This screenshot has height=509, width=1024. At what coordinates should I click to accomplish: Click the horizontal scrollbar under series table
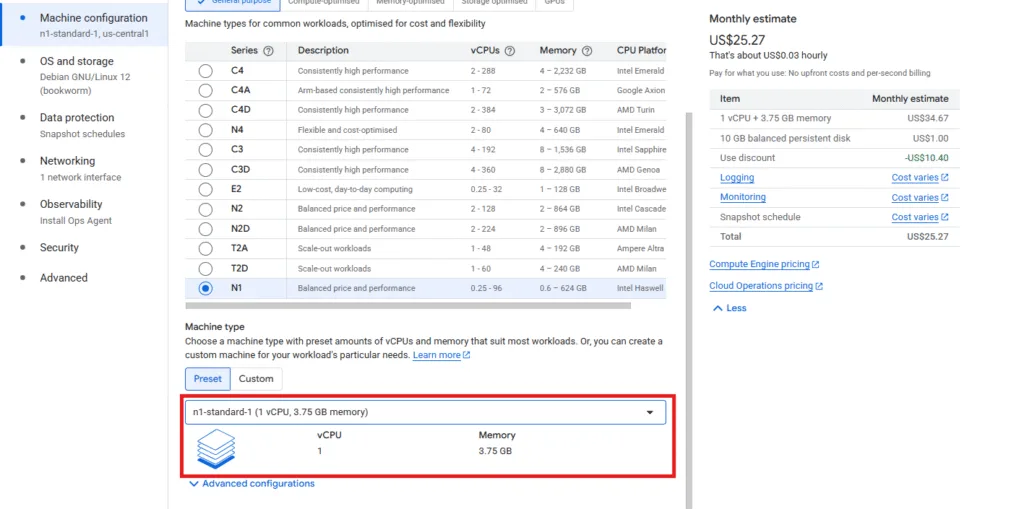pyautogui.click(x=408, y=305)
